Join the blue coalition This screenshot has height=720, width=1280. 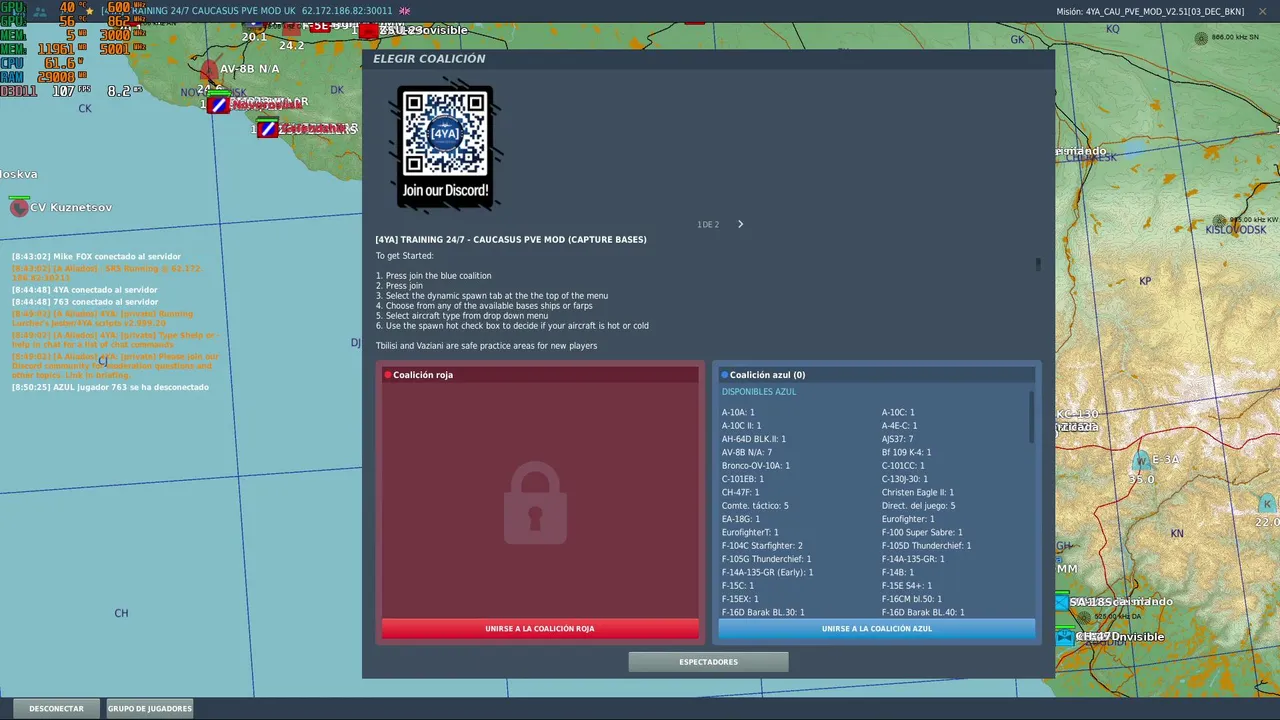[x=876, y=629]
